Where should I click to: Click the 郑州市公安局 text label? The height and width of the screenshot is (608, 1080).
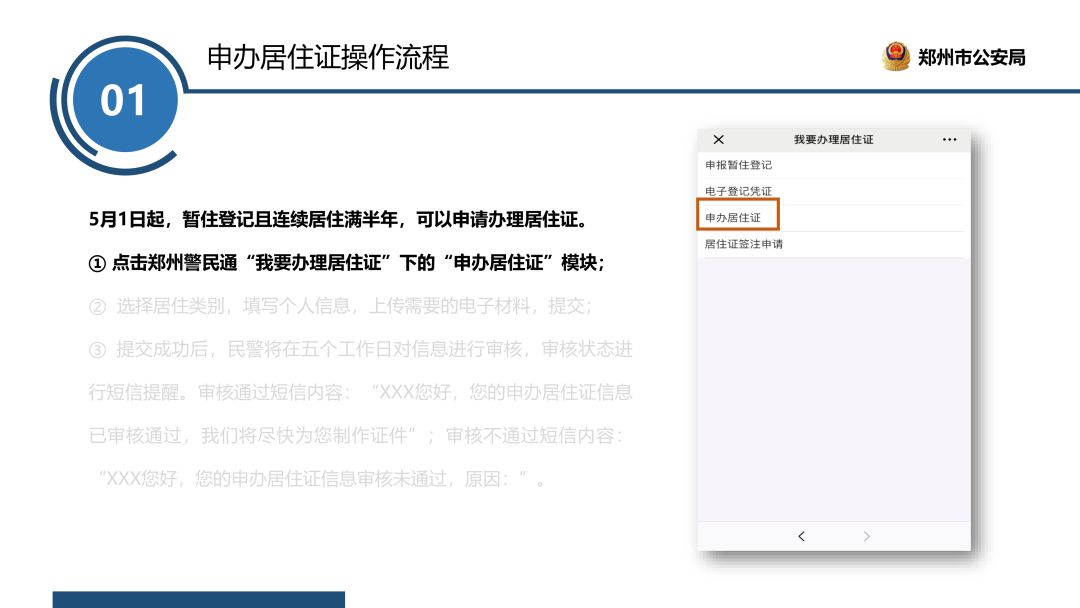pos(972,57)
